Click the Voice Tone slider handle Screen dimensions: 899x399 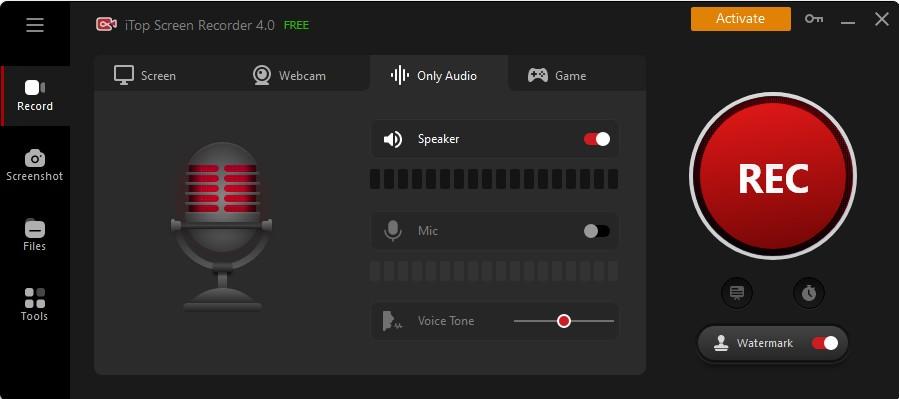(x=564, y=321)
